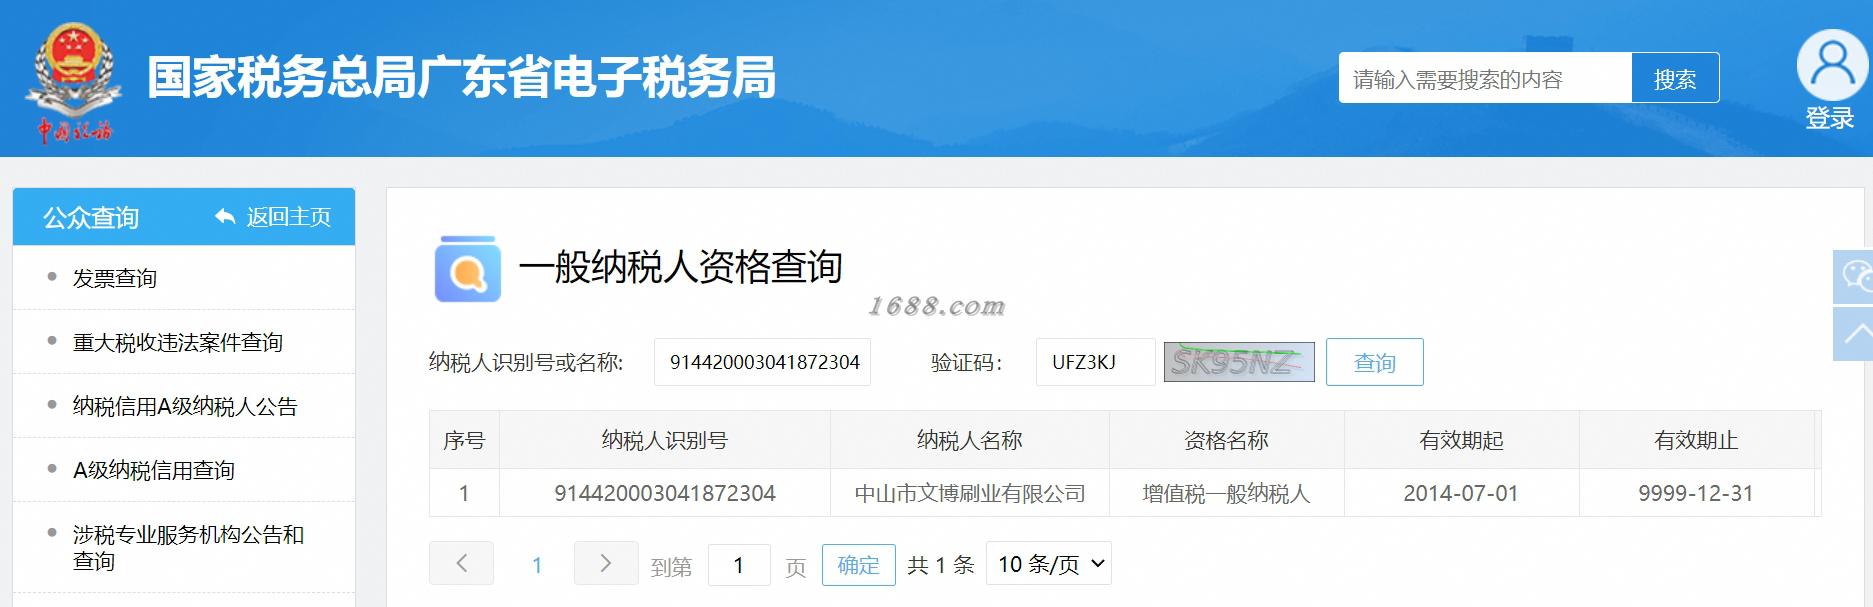Click table cell 914420003041872304
The height and width of the screenshot is (607, 1873).
665,493
